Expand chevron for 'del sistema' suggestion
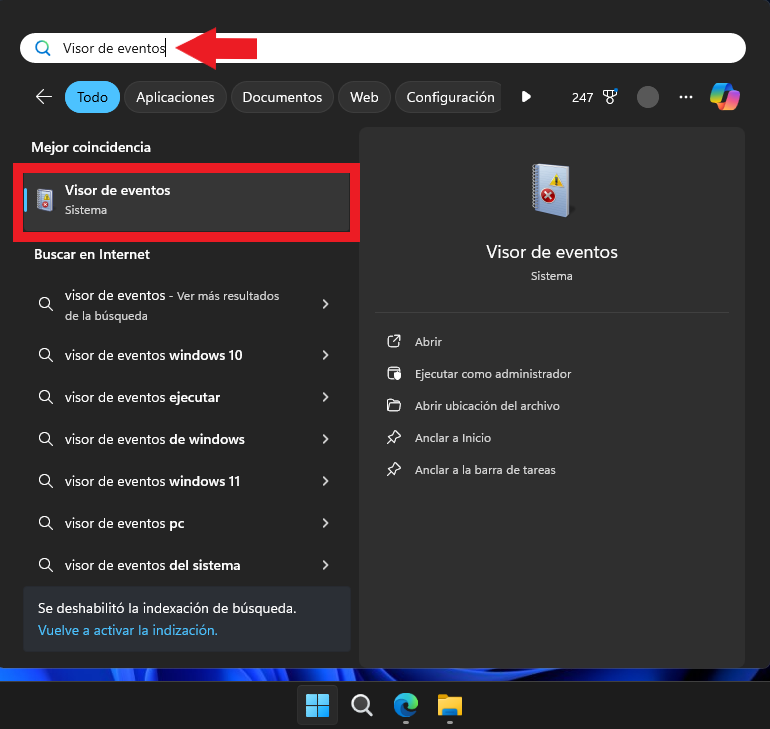Image resolution: width=770 pixels, height=729 pixels. [x=326, y=565]
